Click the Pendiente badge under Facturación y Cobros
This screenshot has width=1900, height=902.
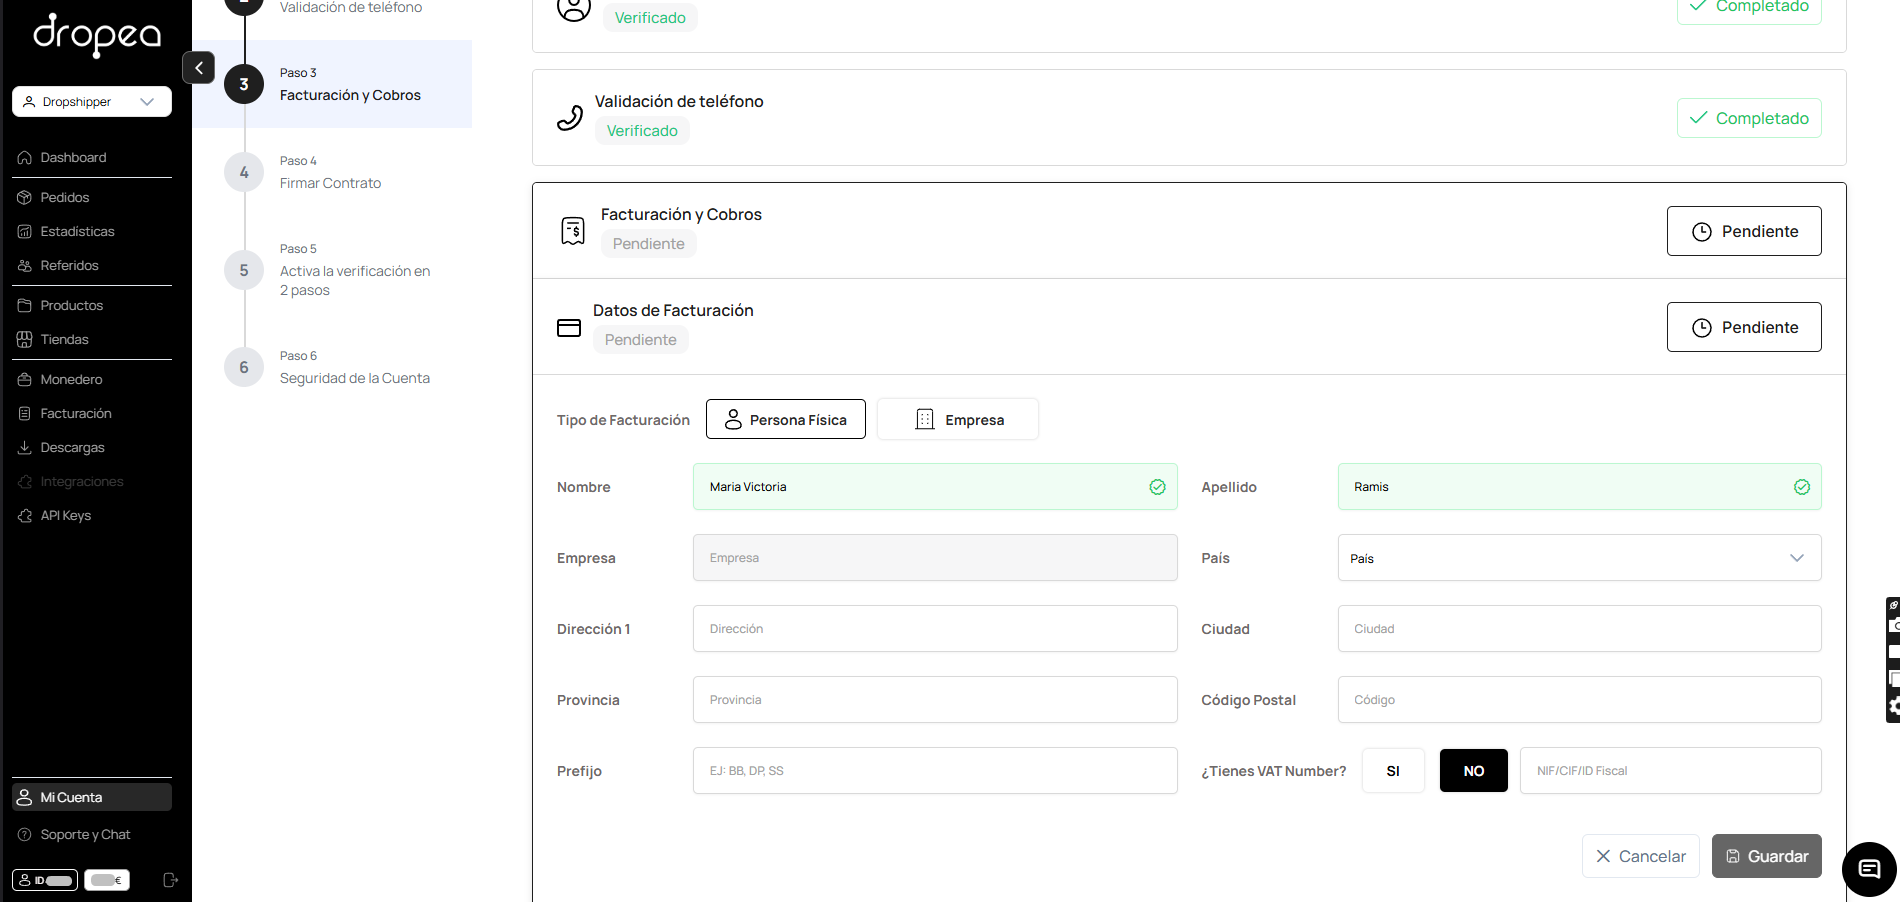click(x=649, y=244)
